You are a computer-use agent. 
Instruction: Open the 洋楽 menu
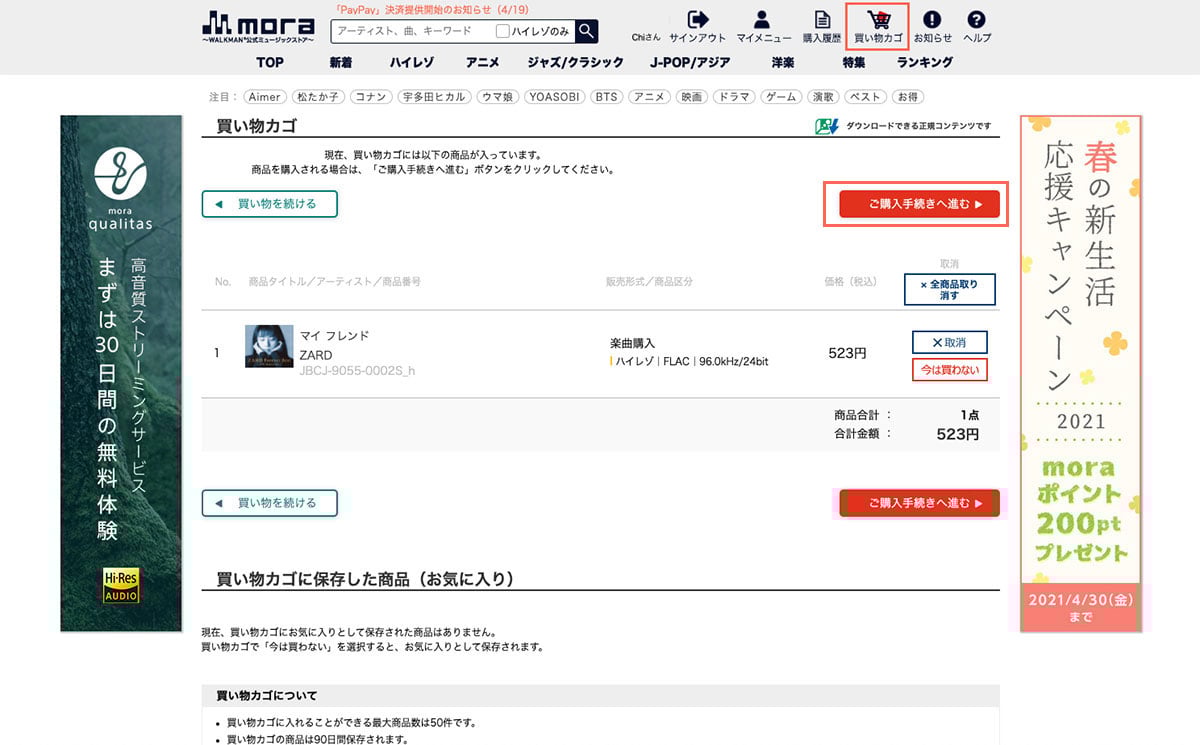(x=782, y=62)
